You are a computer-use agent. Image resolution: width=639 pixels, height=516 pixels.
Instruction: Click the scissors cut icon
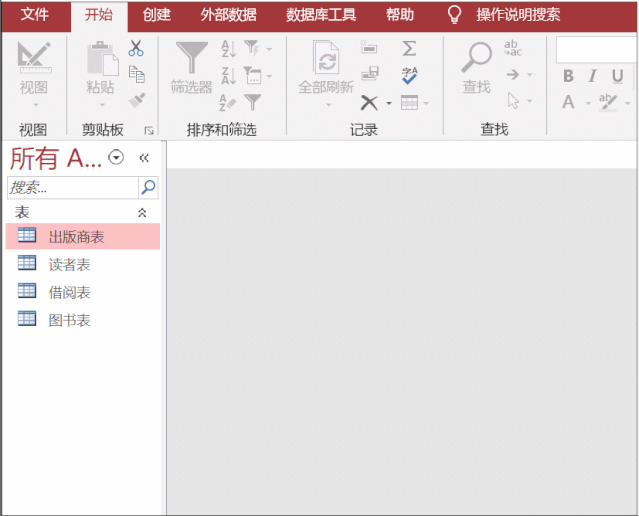tap(137, 48)
